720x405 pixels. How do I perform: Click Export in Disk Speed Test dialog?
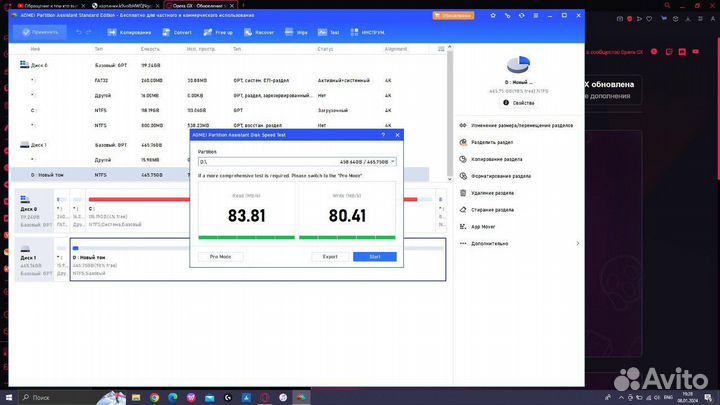click(x=330, y=257)
